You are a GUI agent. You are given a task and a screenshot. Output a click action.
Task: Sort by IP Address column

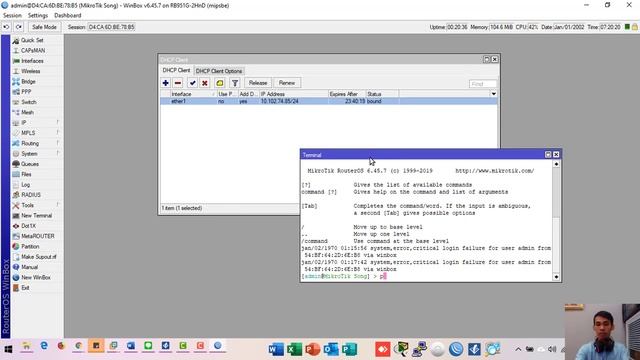(294, 94)
